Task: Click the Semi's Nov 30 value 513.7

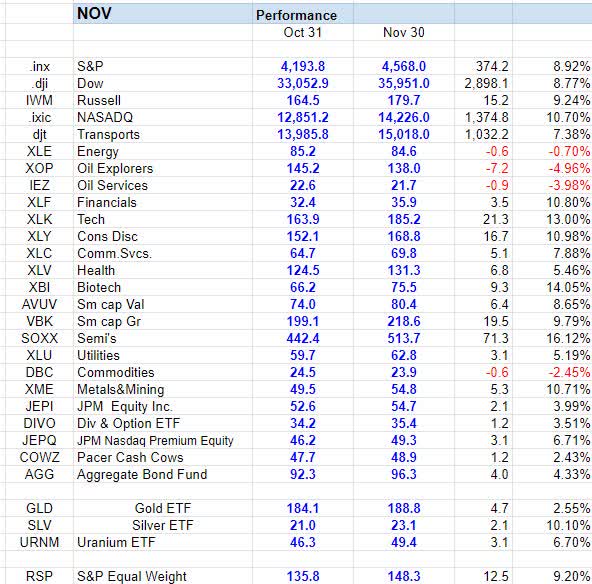Action: click(x=404, y=338)
